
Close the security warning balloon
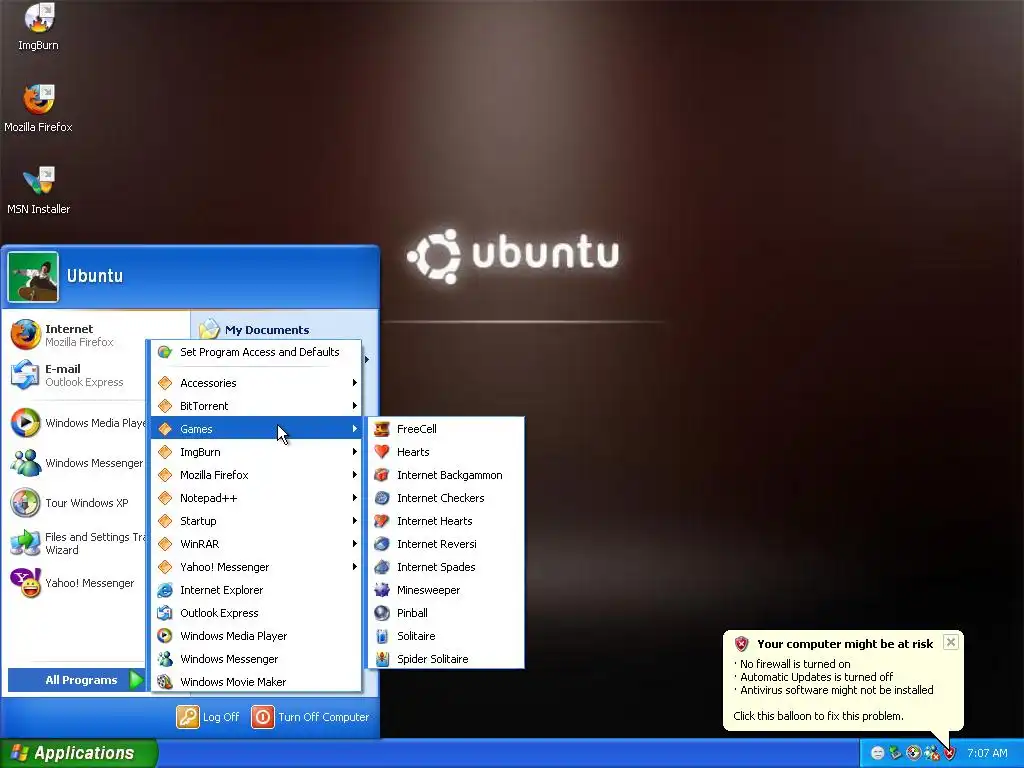coord(951,642)
